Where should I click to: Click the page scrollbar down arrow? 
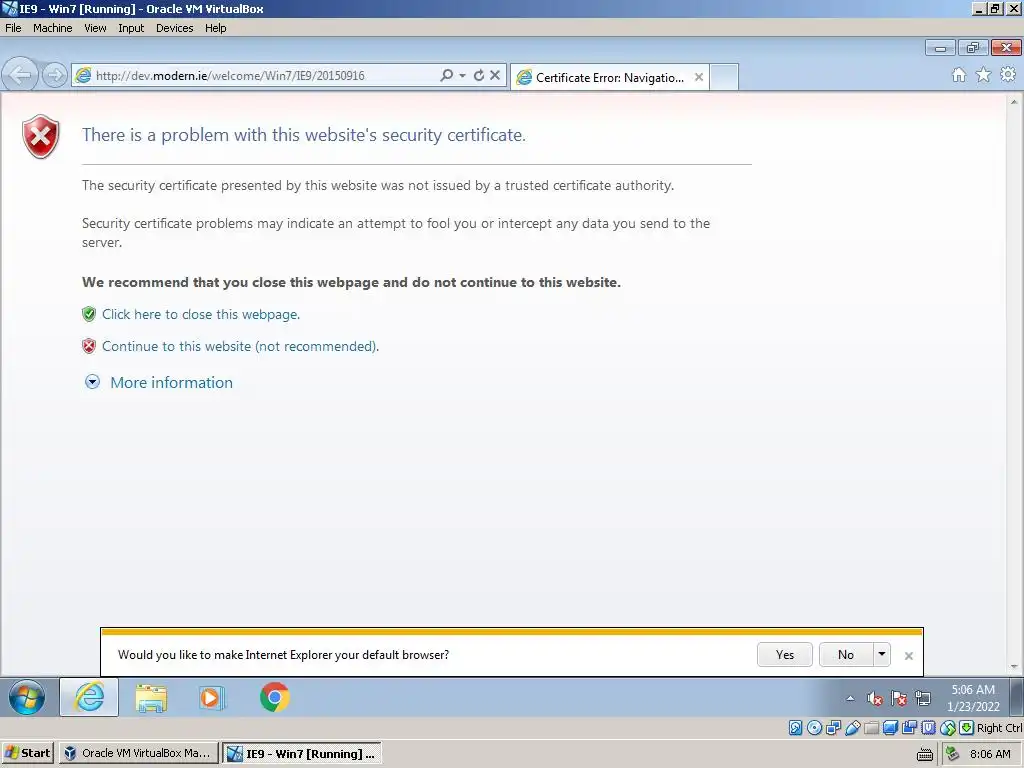[x=1014, y=667]
